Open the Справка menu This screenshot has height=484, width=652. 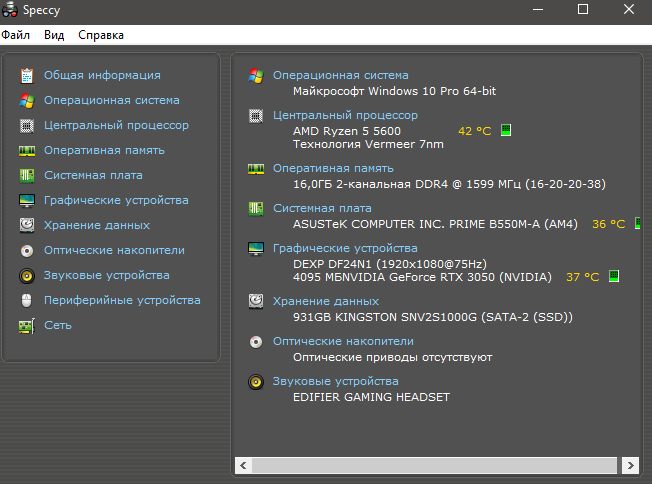coord(101,35)
